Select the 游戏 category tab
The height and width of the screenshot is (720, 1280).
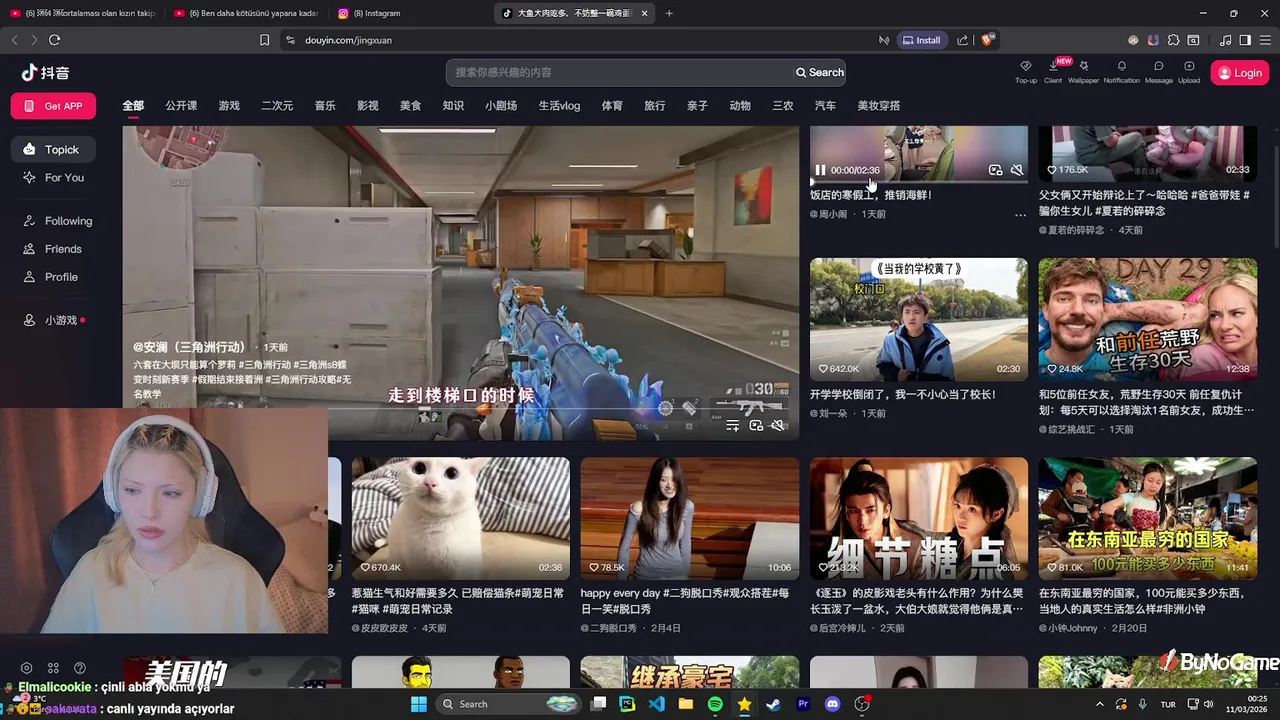[229, 106]
